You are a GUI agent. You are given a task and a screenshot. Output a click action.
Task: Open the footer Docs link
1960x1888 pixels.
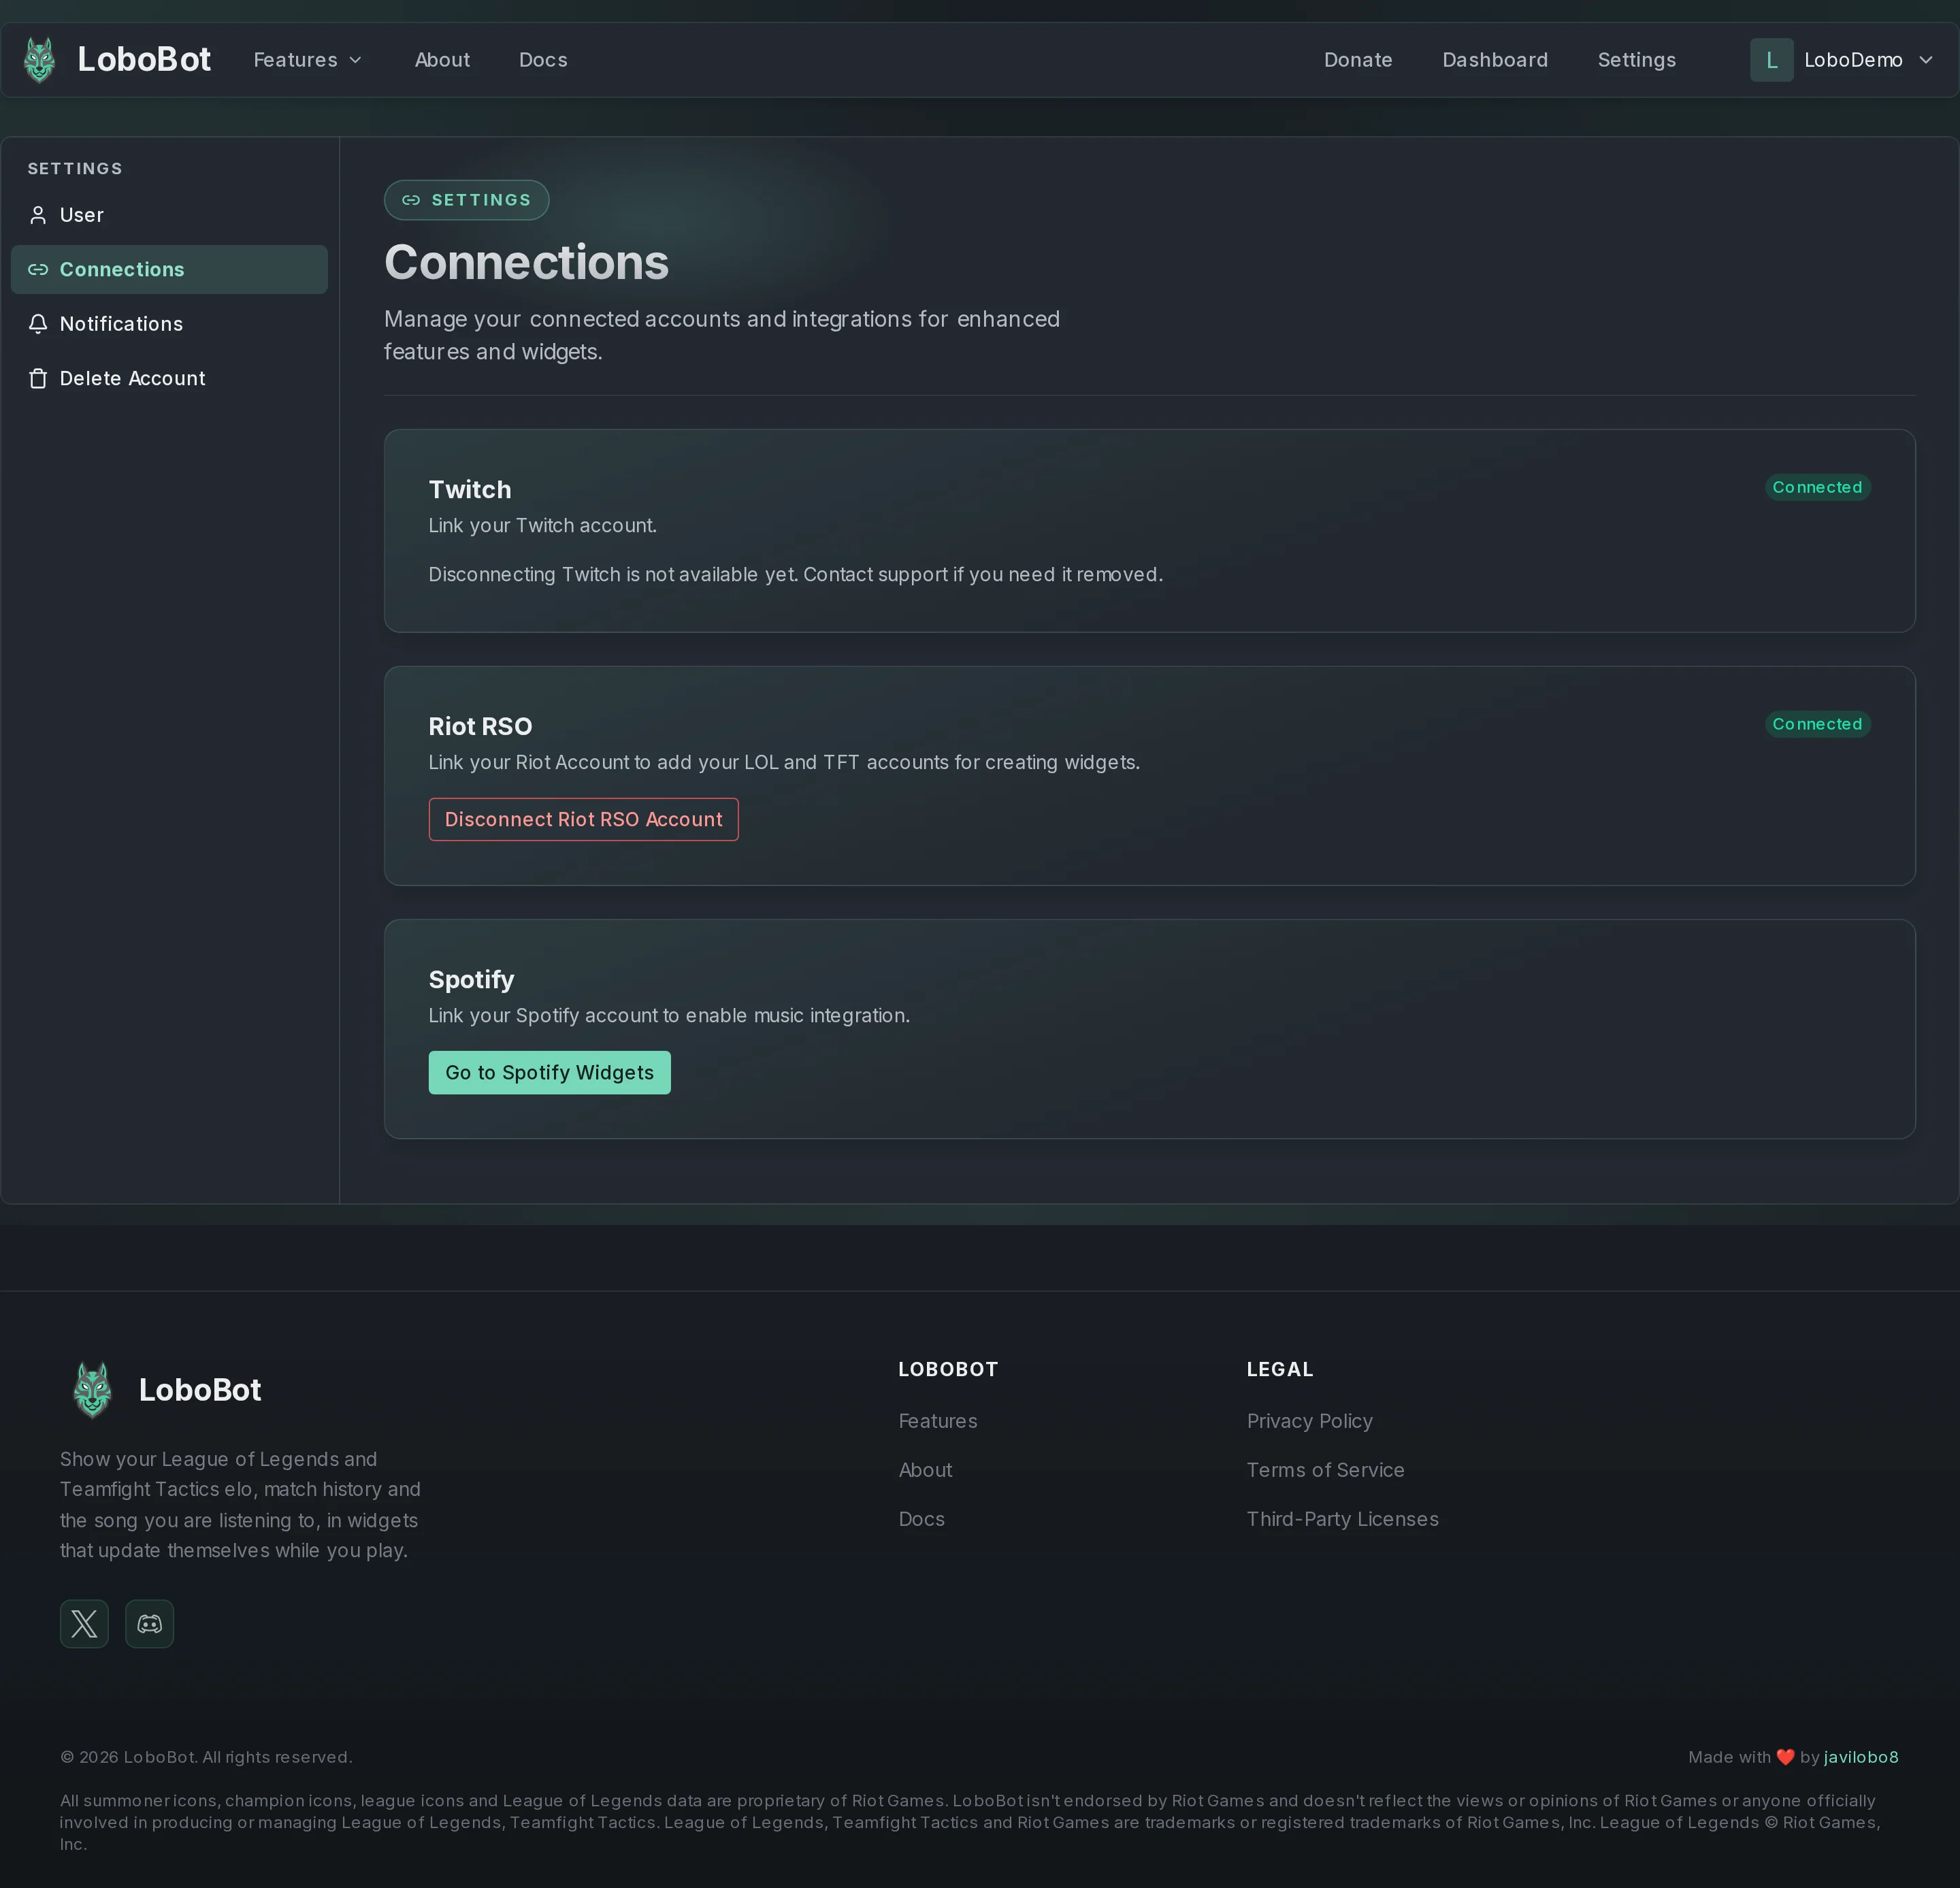[921, 1519]
